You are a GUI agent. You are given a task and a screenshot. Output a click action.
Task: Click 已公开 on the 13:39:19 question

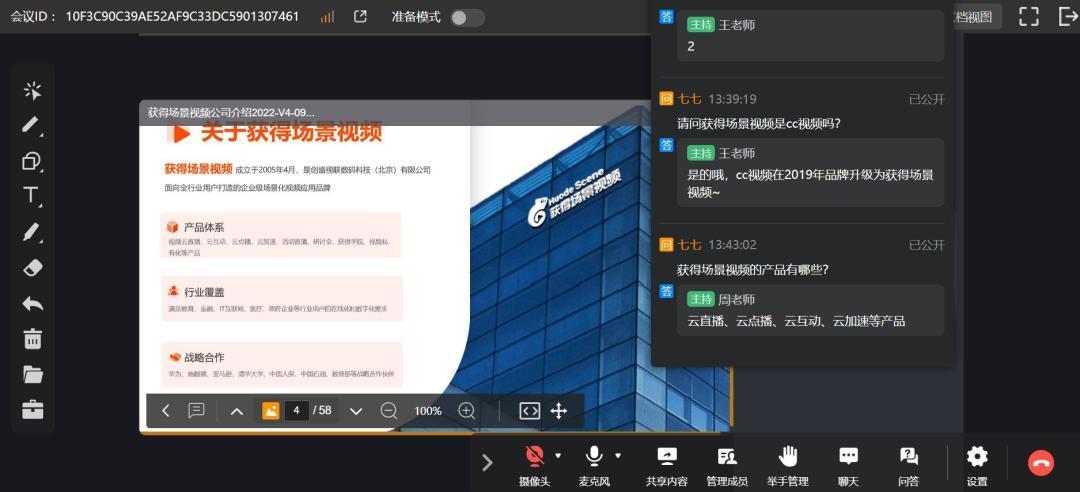pos(926,99)
